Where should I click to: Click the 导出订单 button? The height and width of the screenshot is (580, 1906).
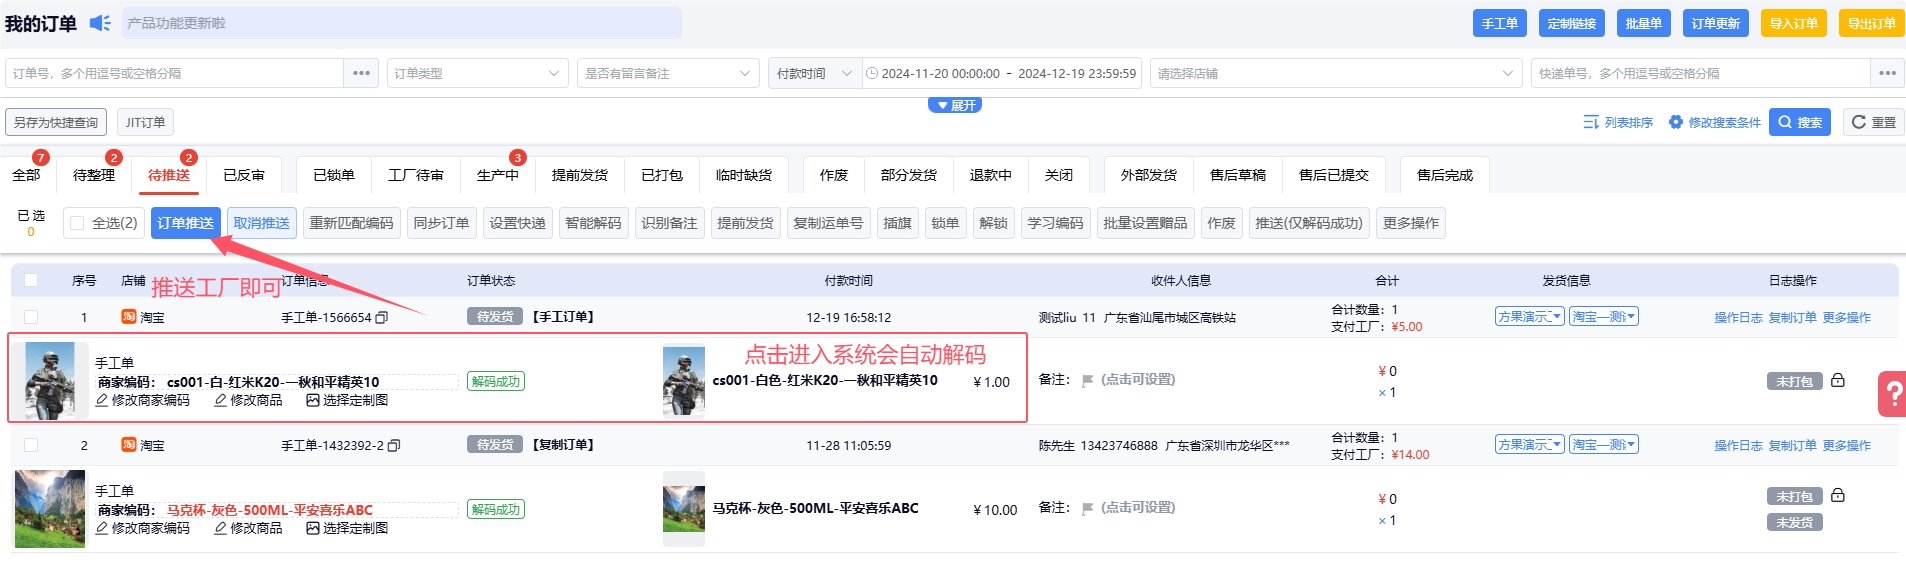(1871, 23)
